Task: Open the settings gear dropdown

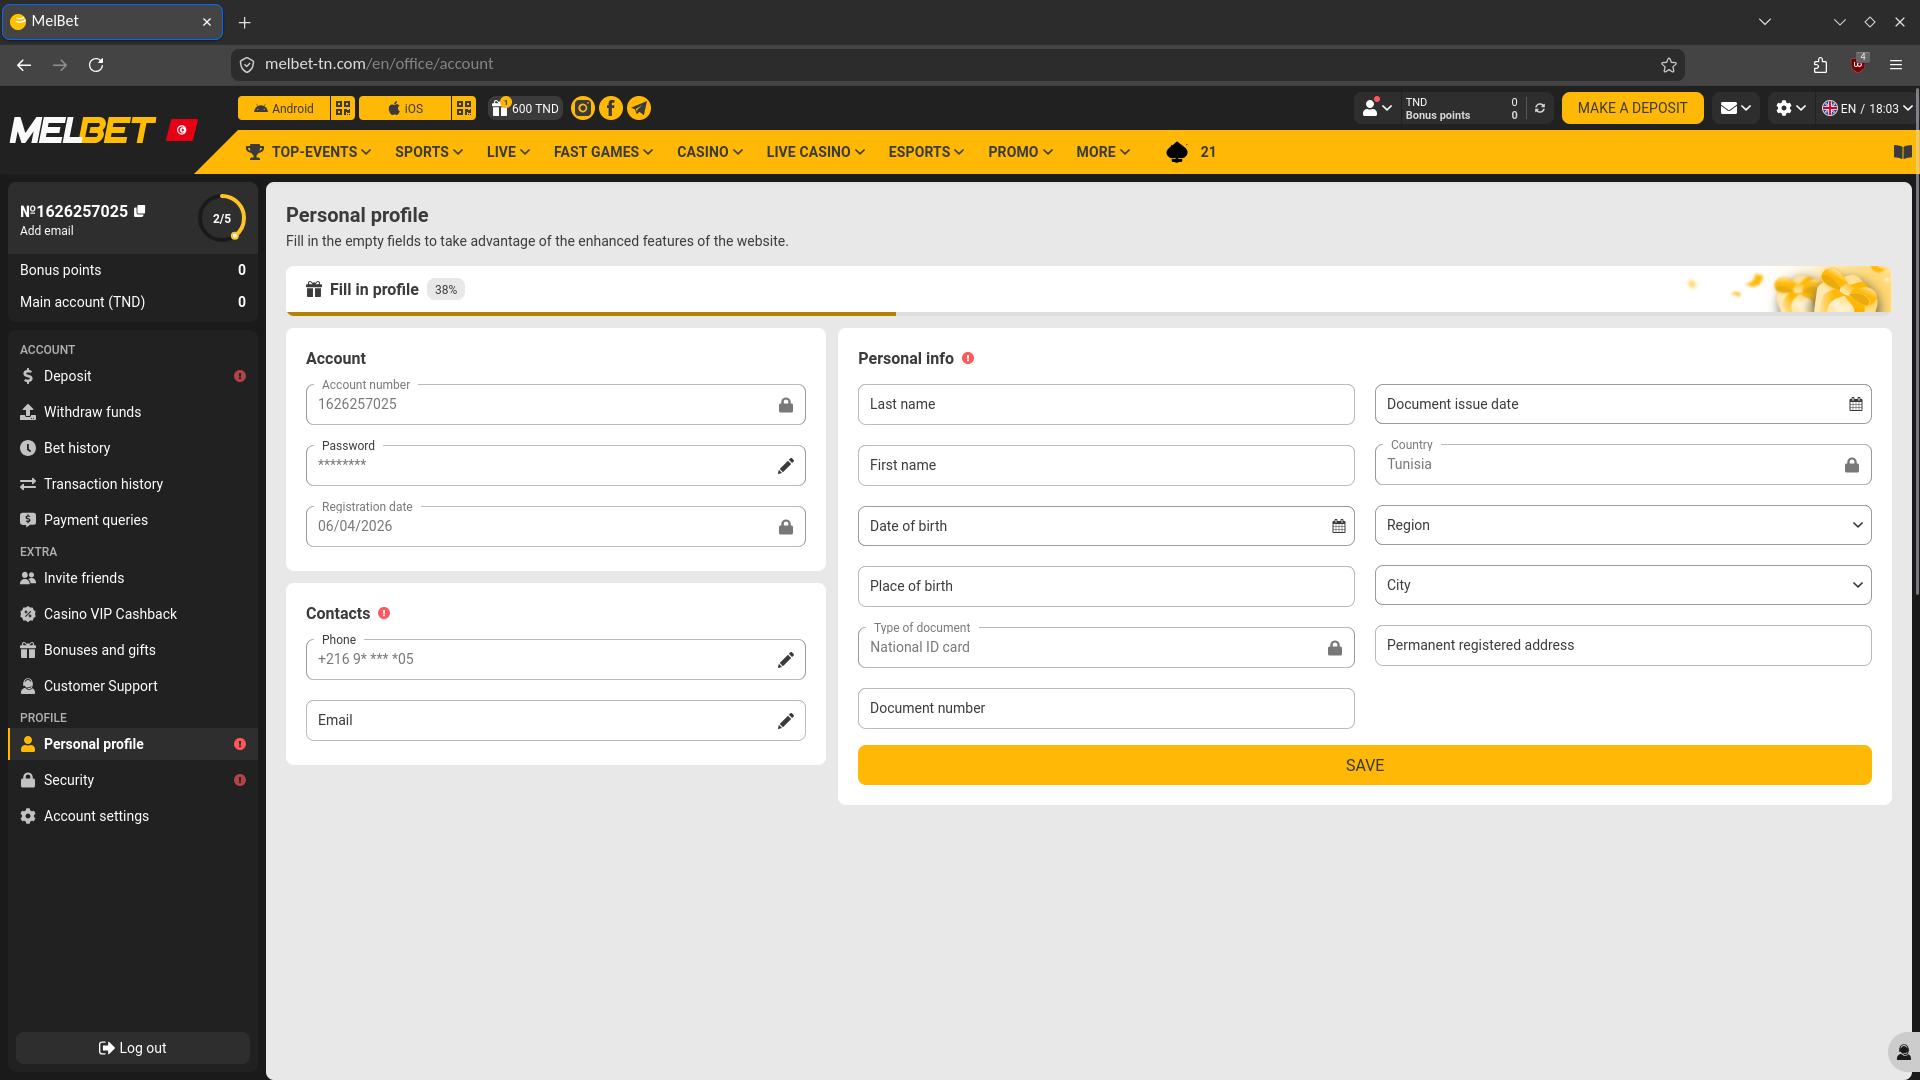Action: coord(1790,108)
